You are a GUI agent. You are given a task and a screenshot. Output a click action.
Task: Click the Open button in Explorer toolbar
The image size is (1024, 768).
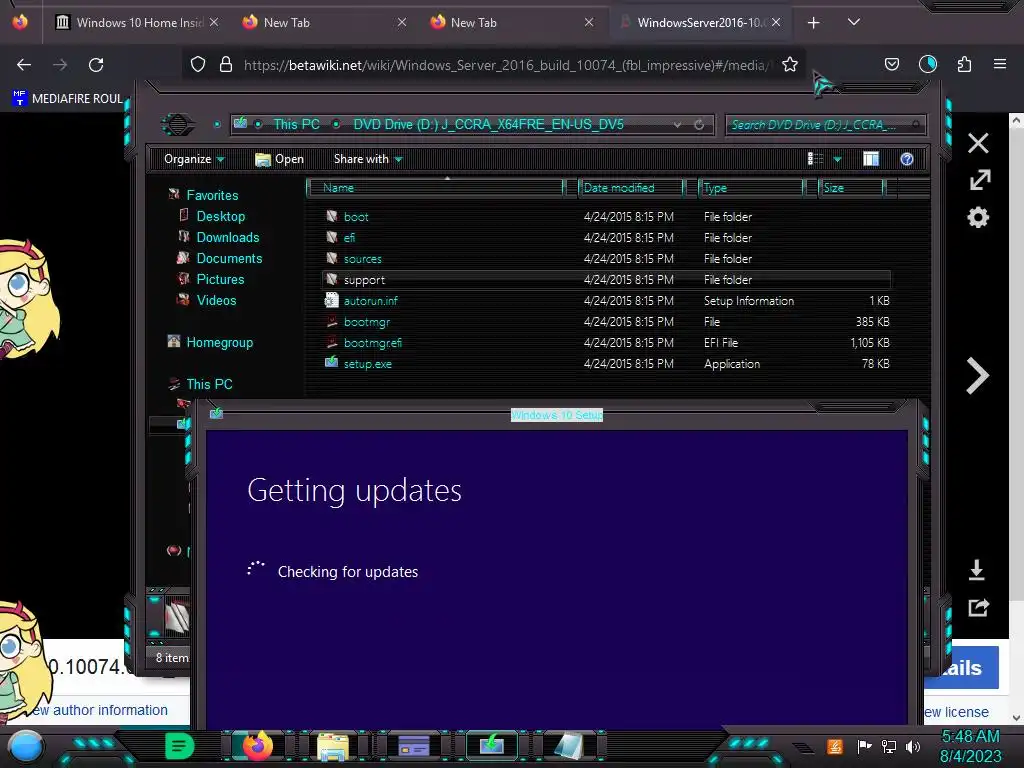click(280, 159)
